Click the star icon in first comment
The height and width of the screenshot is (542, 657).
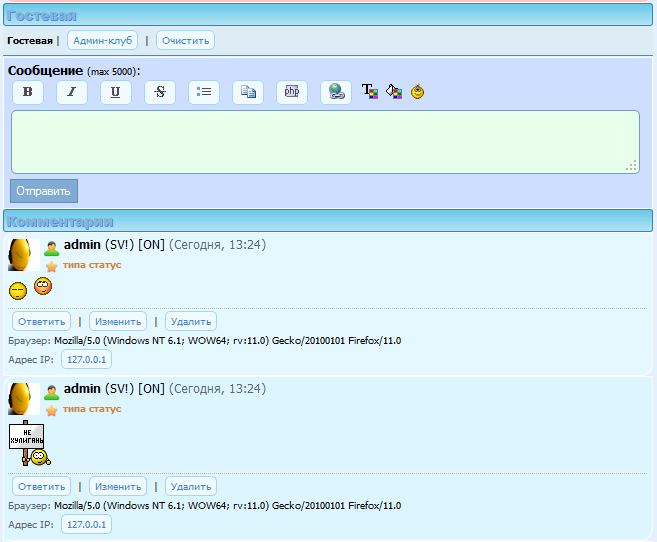tap(52, 266)
